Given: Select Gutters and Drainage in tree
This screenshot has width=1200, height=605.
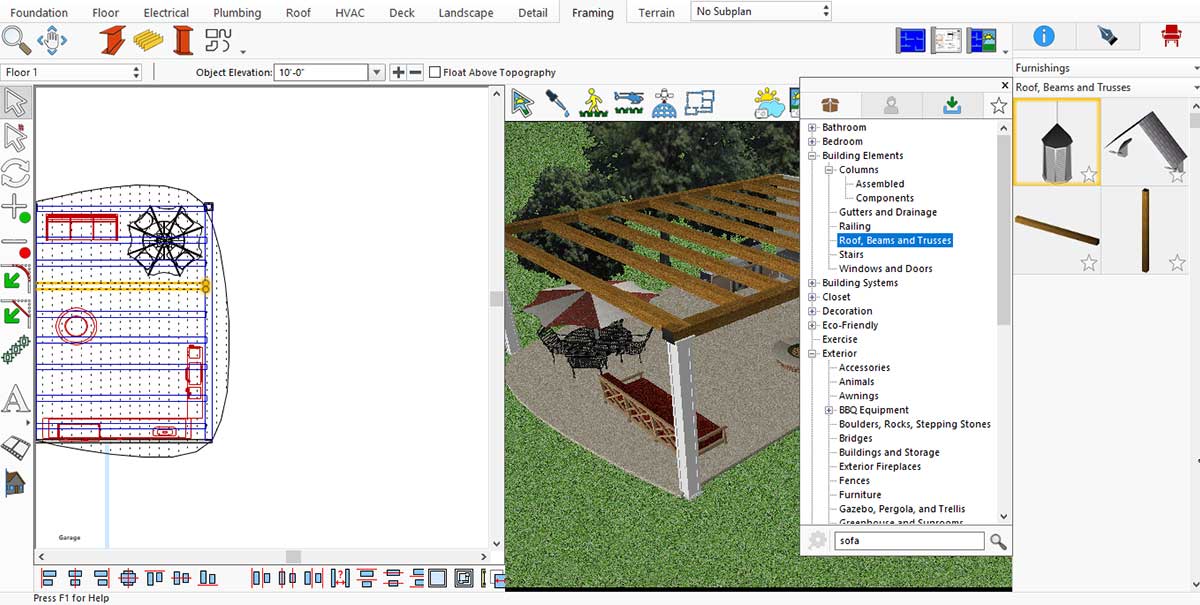Looking at the screenshot, I should 888,212.
